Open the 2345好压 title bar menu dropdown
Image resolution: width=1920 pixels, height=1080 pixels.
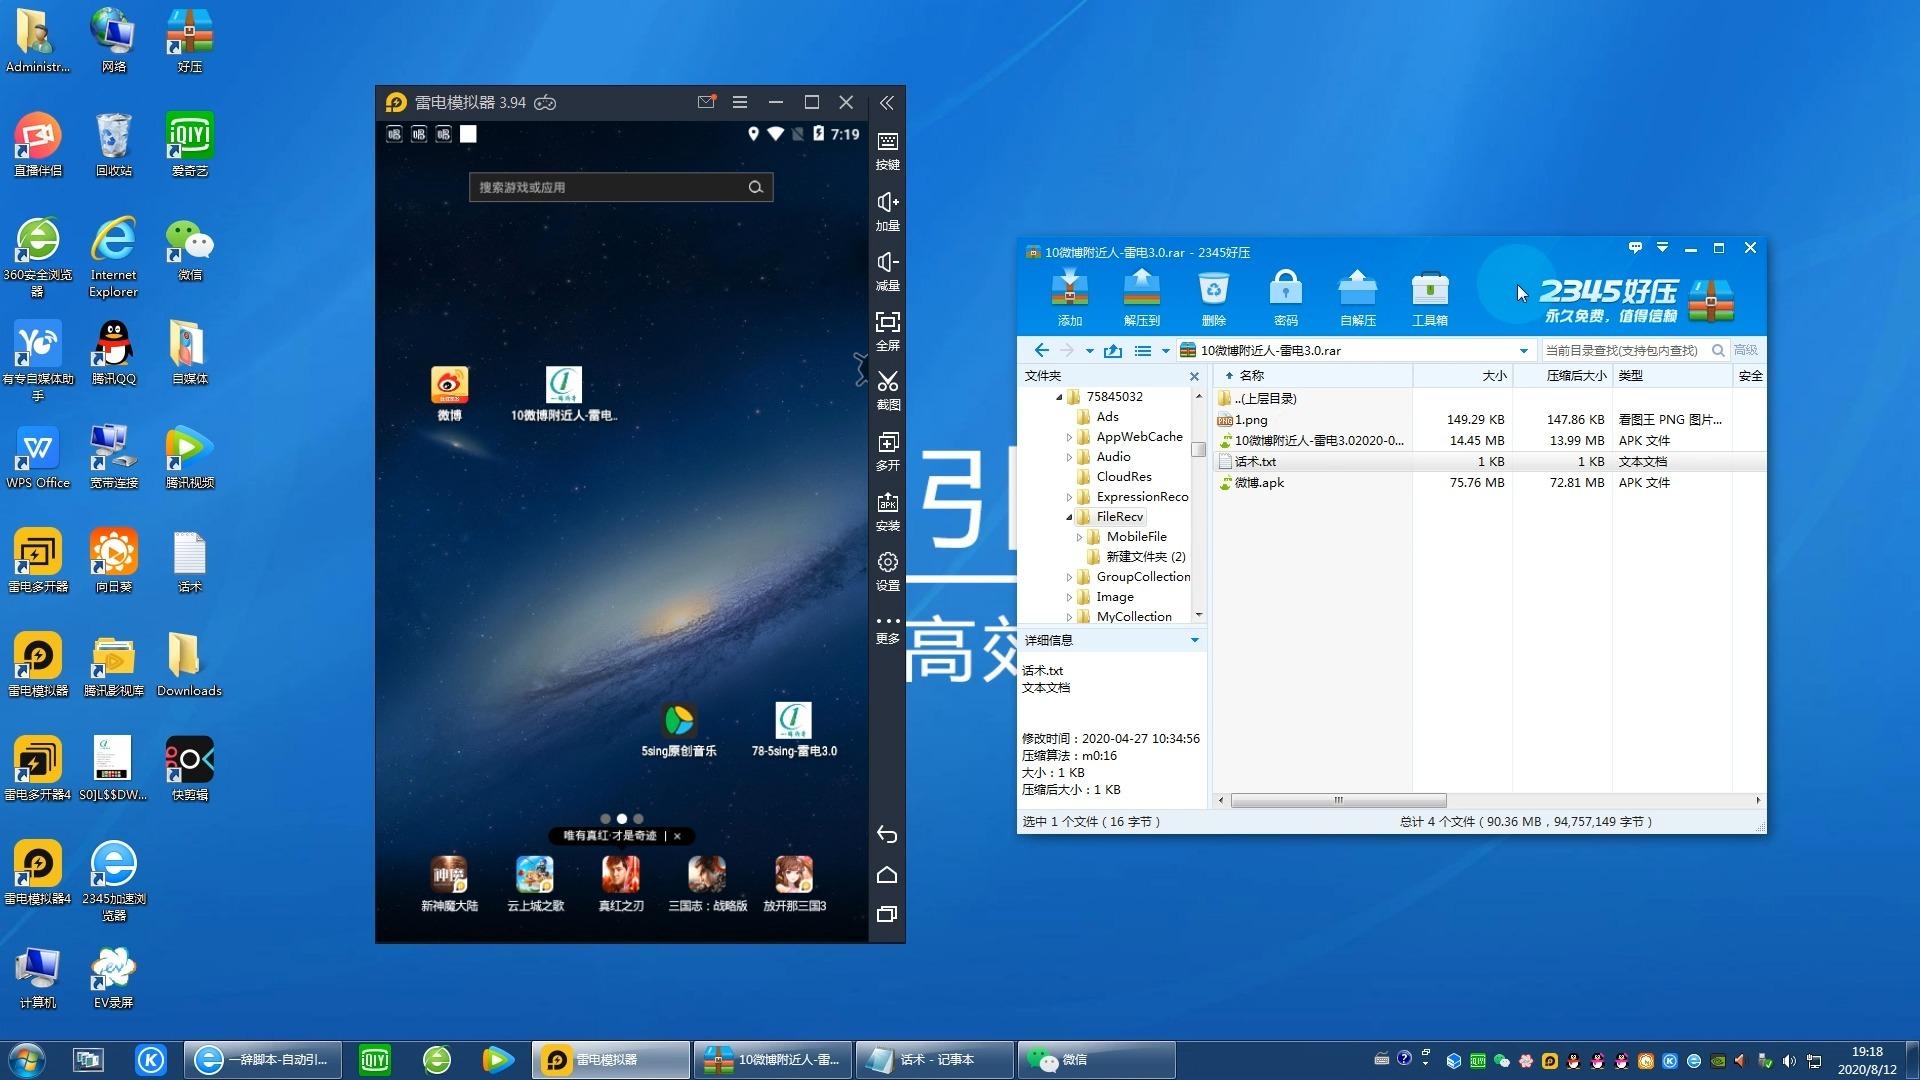[x=1662, y=247]
